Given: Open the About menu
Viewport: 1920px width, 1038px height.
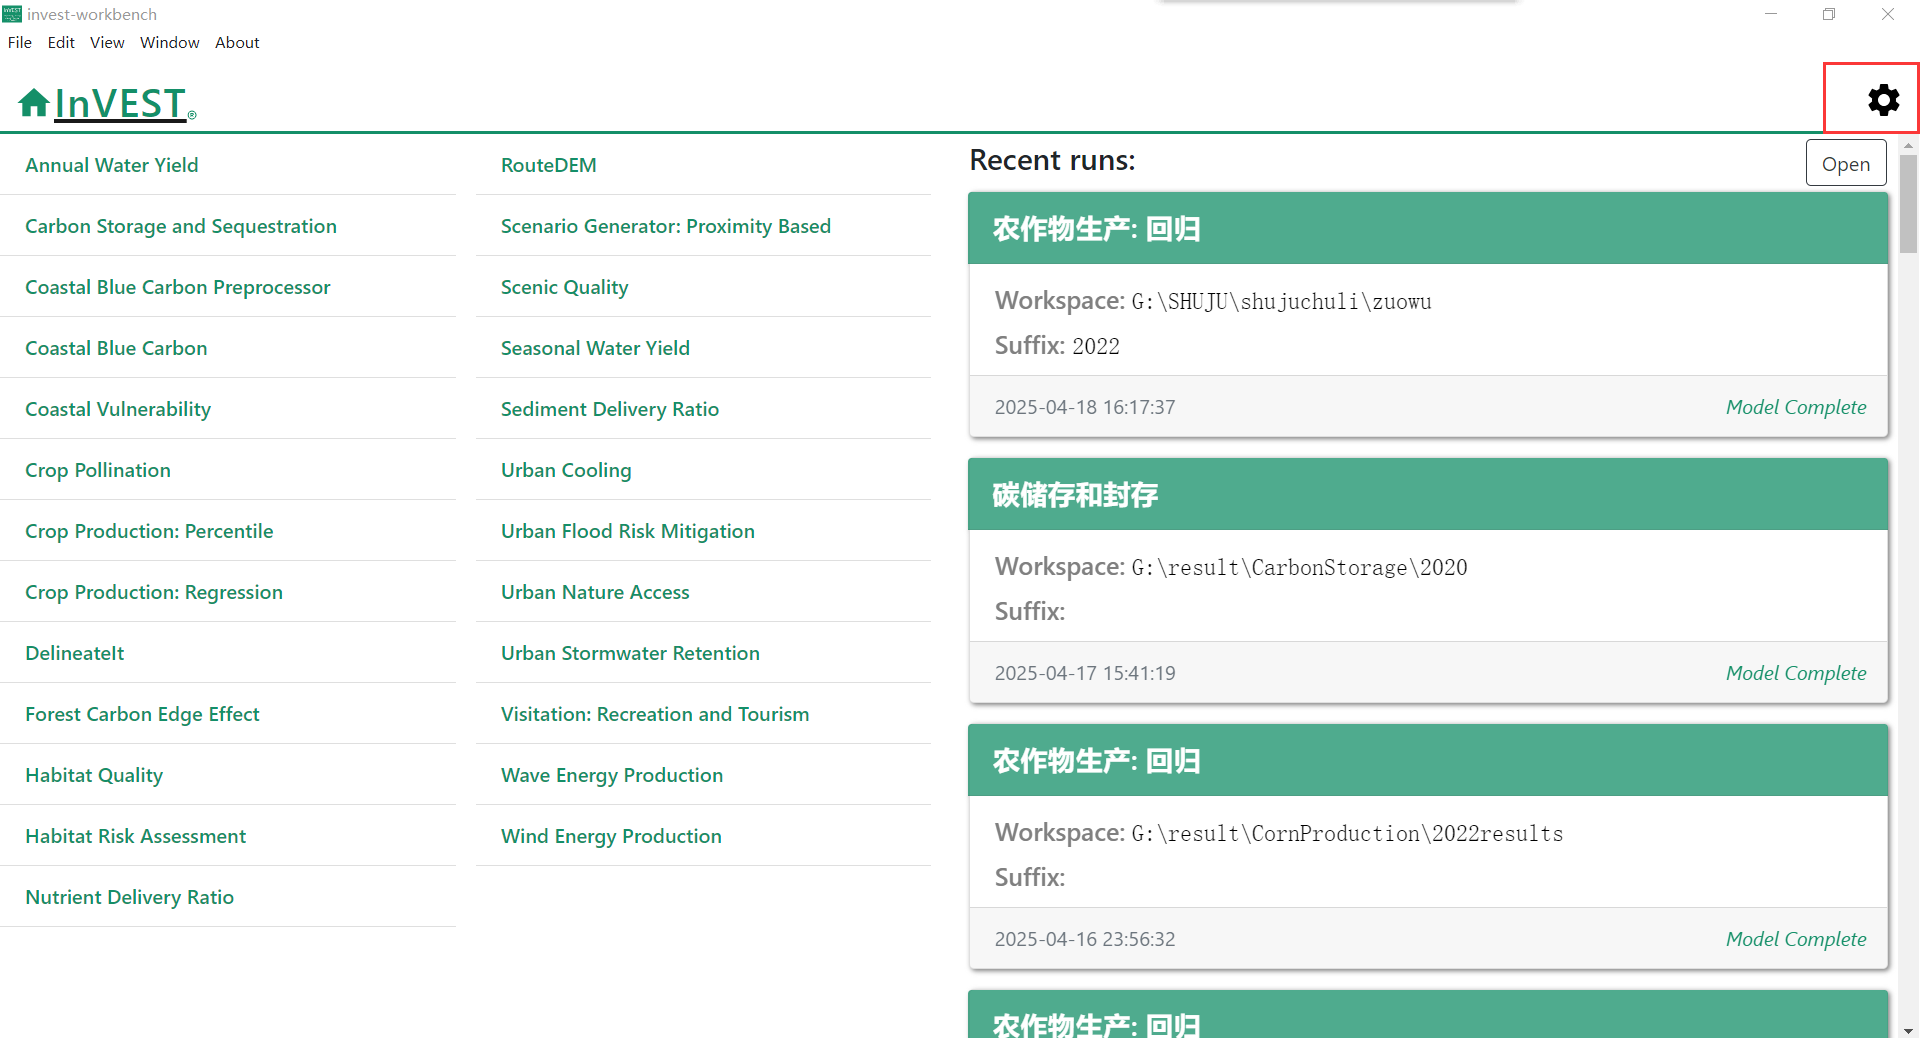Looking at the screenshot, I should click(x=237, y=42).
